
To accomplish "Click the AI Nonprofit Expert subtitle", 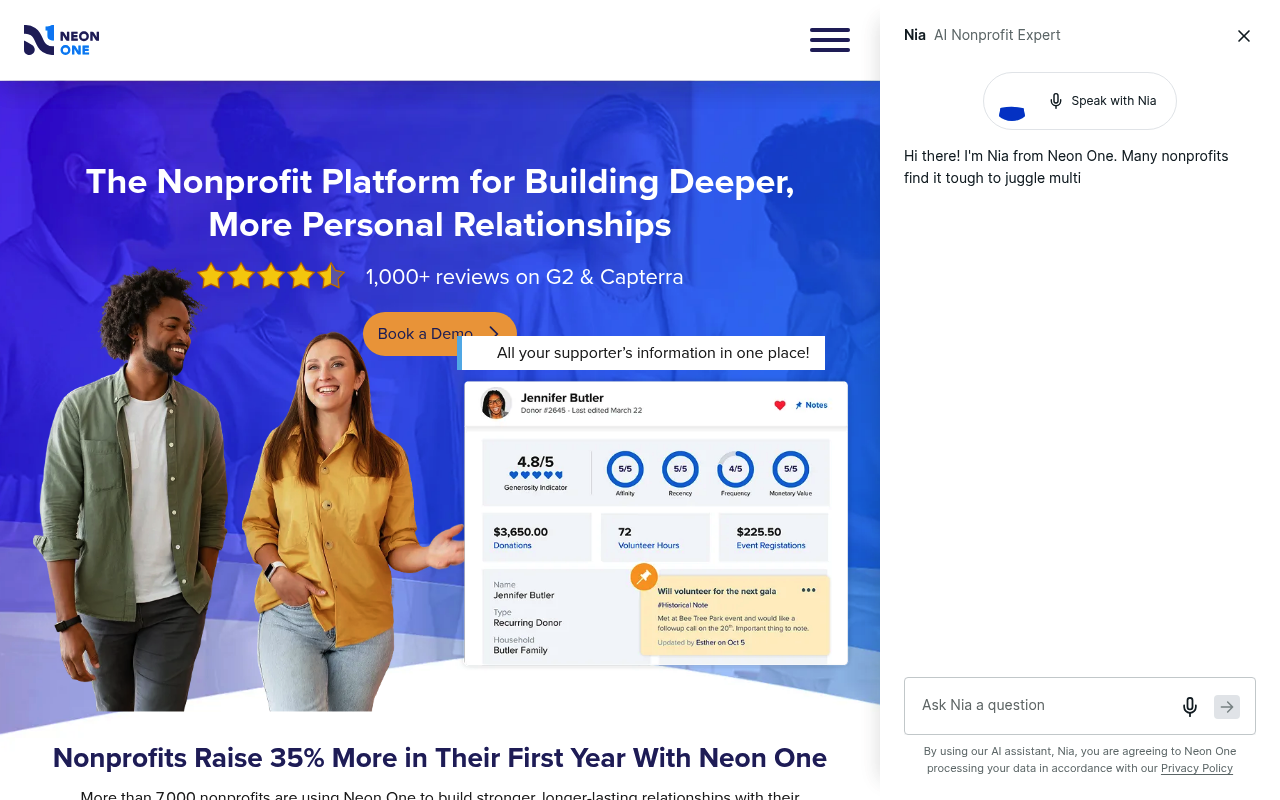I will point(997,35).
